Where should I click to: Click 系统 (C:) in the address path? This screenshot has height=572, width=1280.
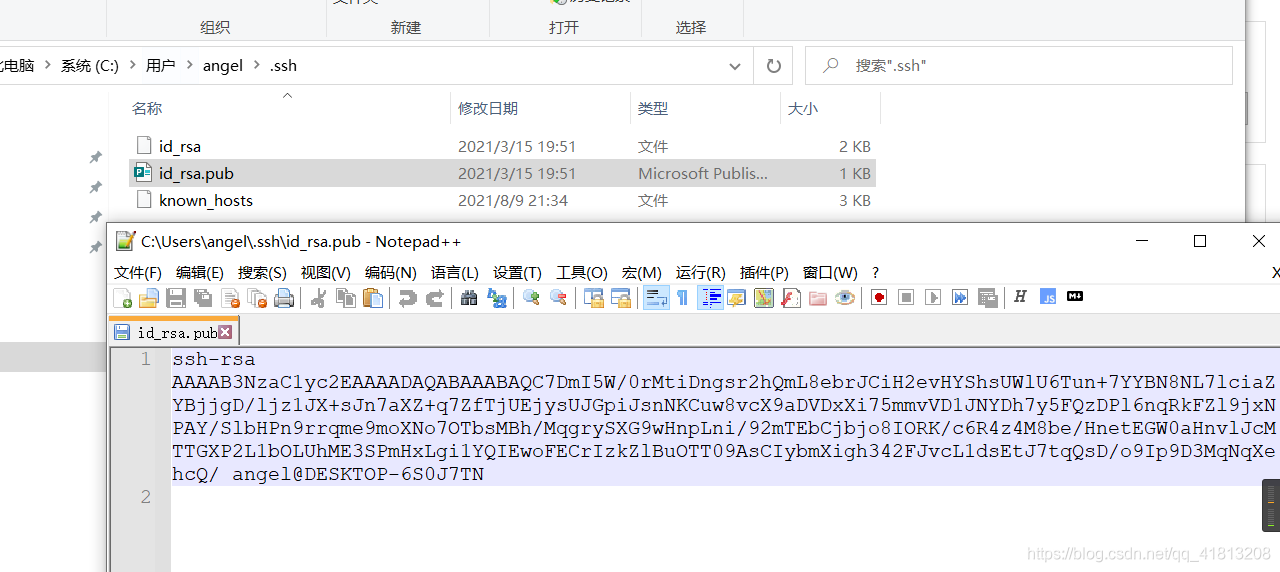pos(90,66)
